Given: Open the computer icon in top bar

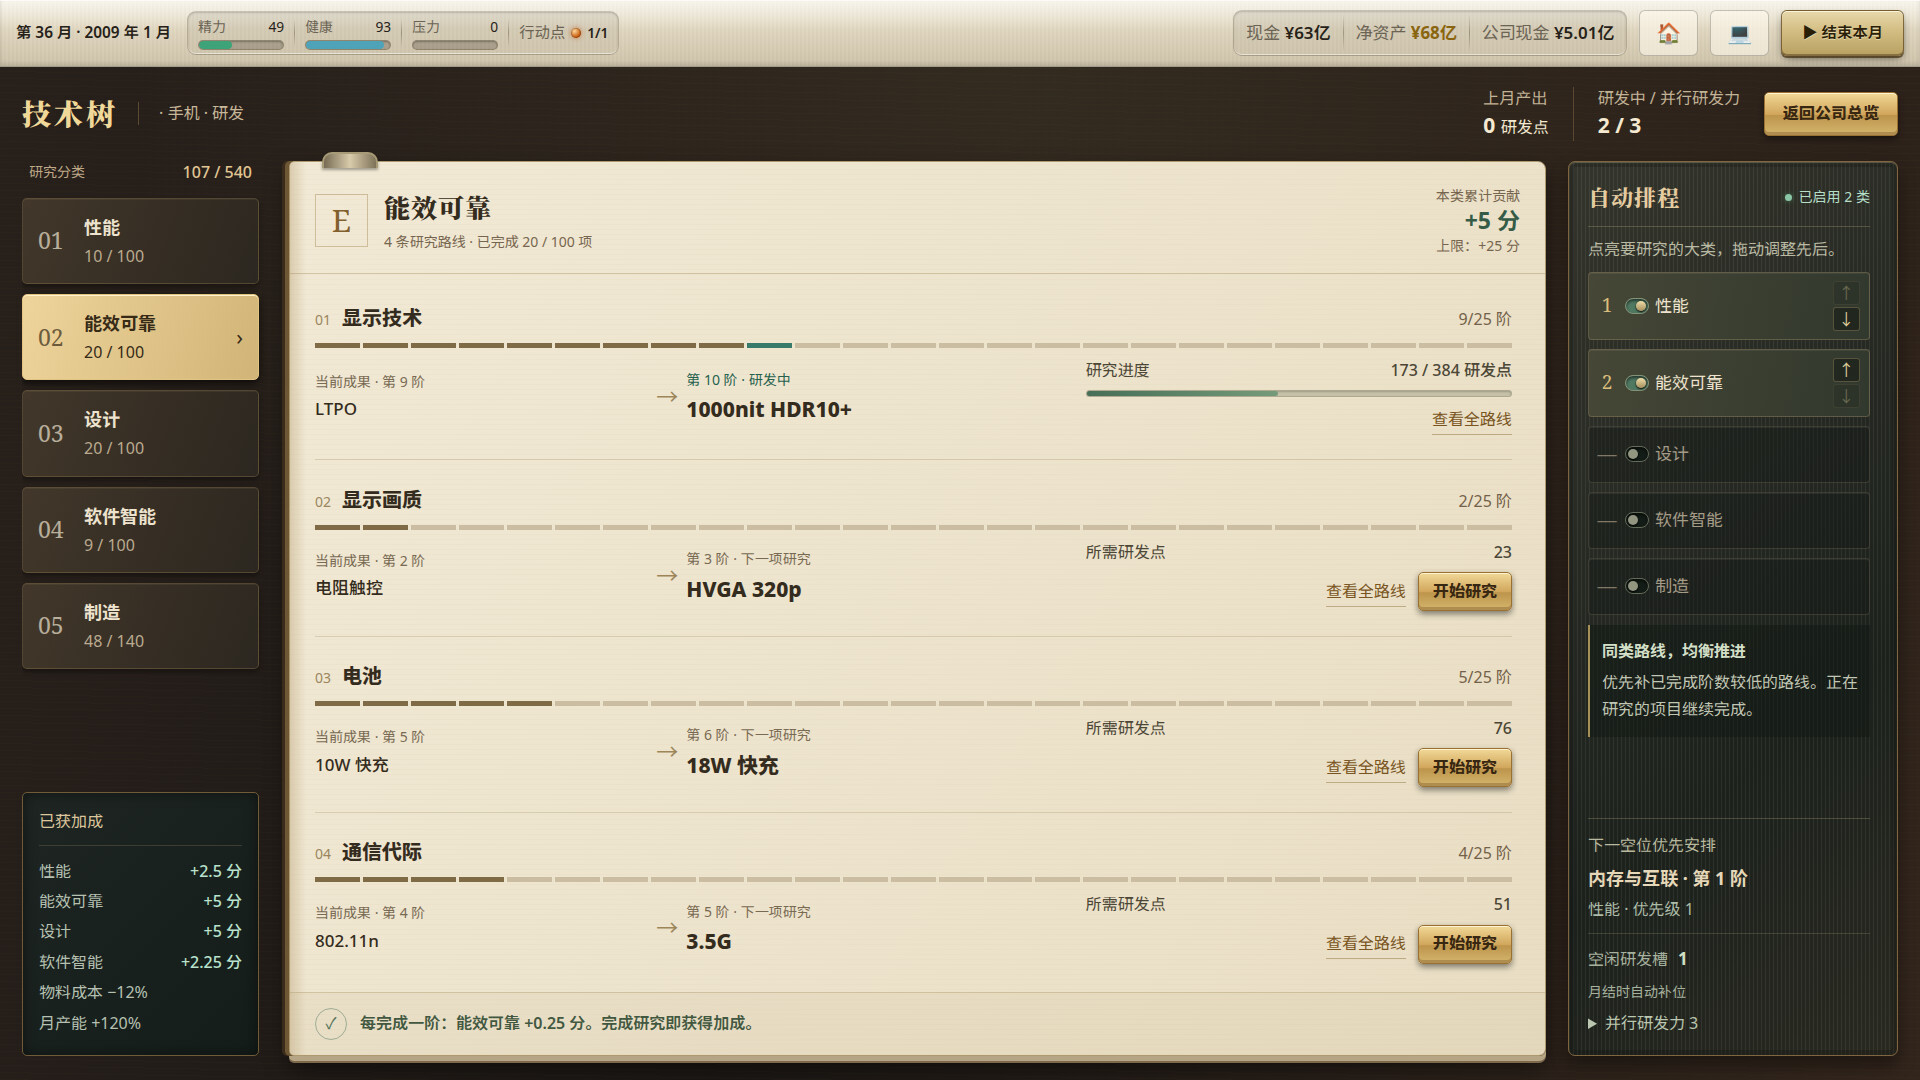Looking at the screenshot, I should coord(1740,33).
